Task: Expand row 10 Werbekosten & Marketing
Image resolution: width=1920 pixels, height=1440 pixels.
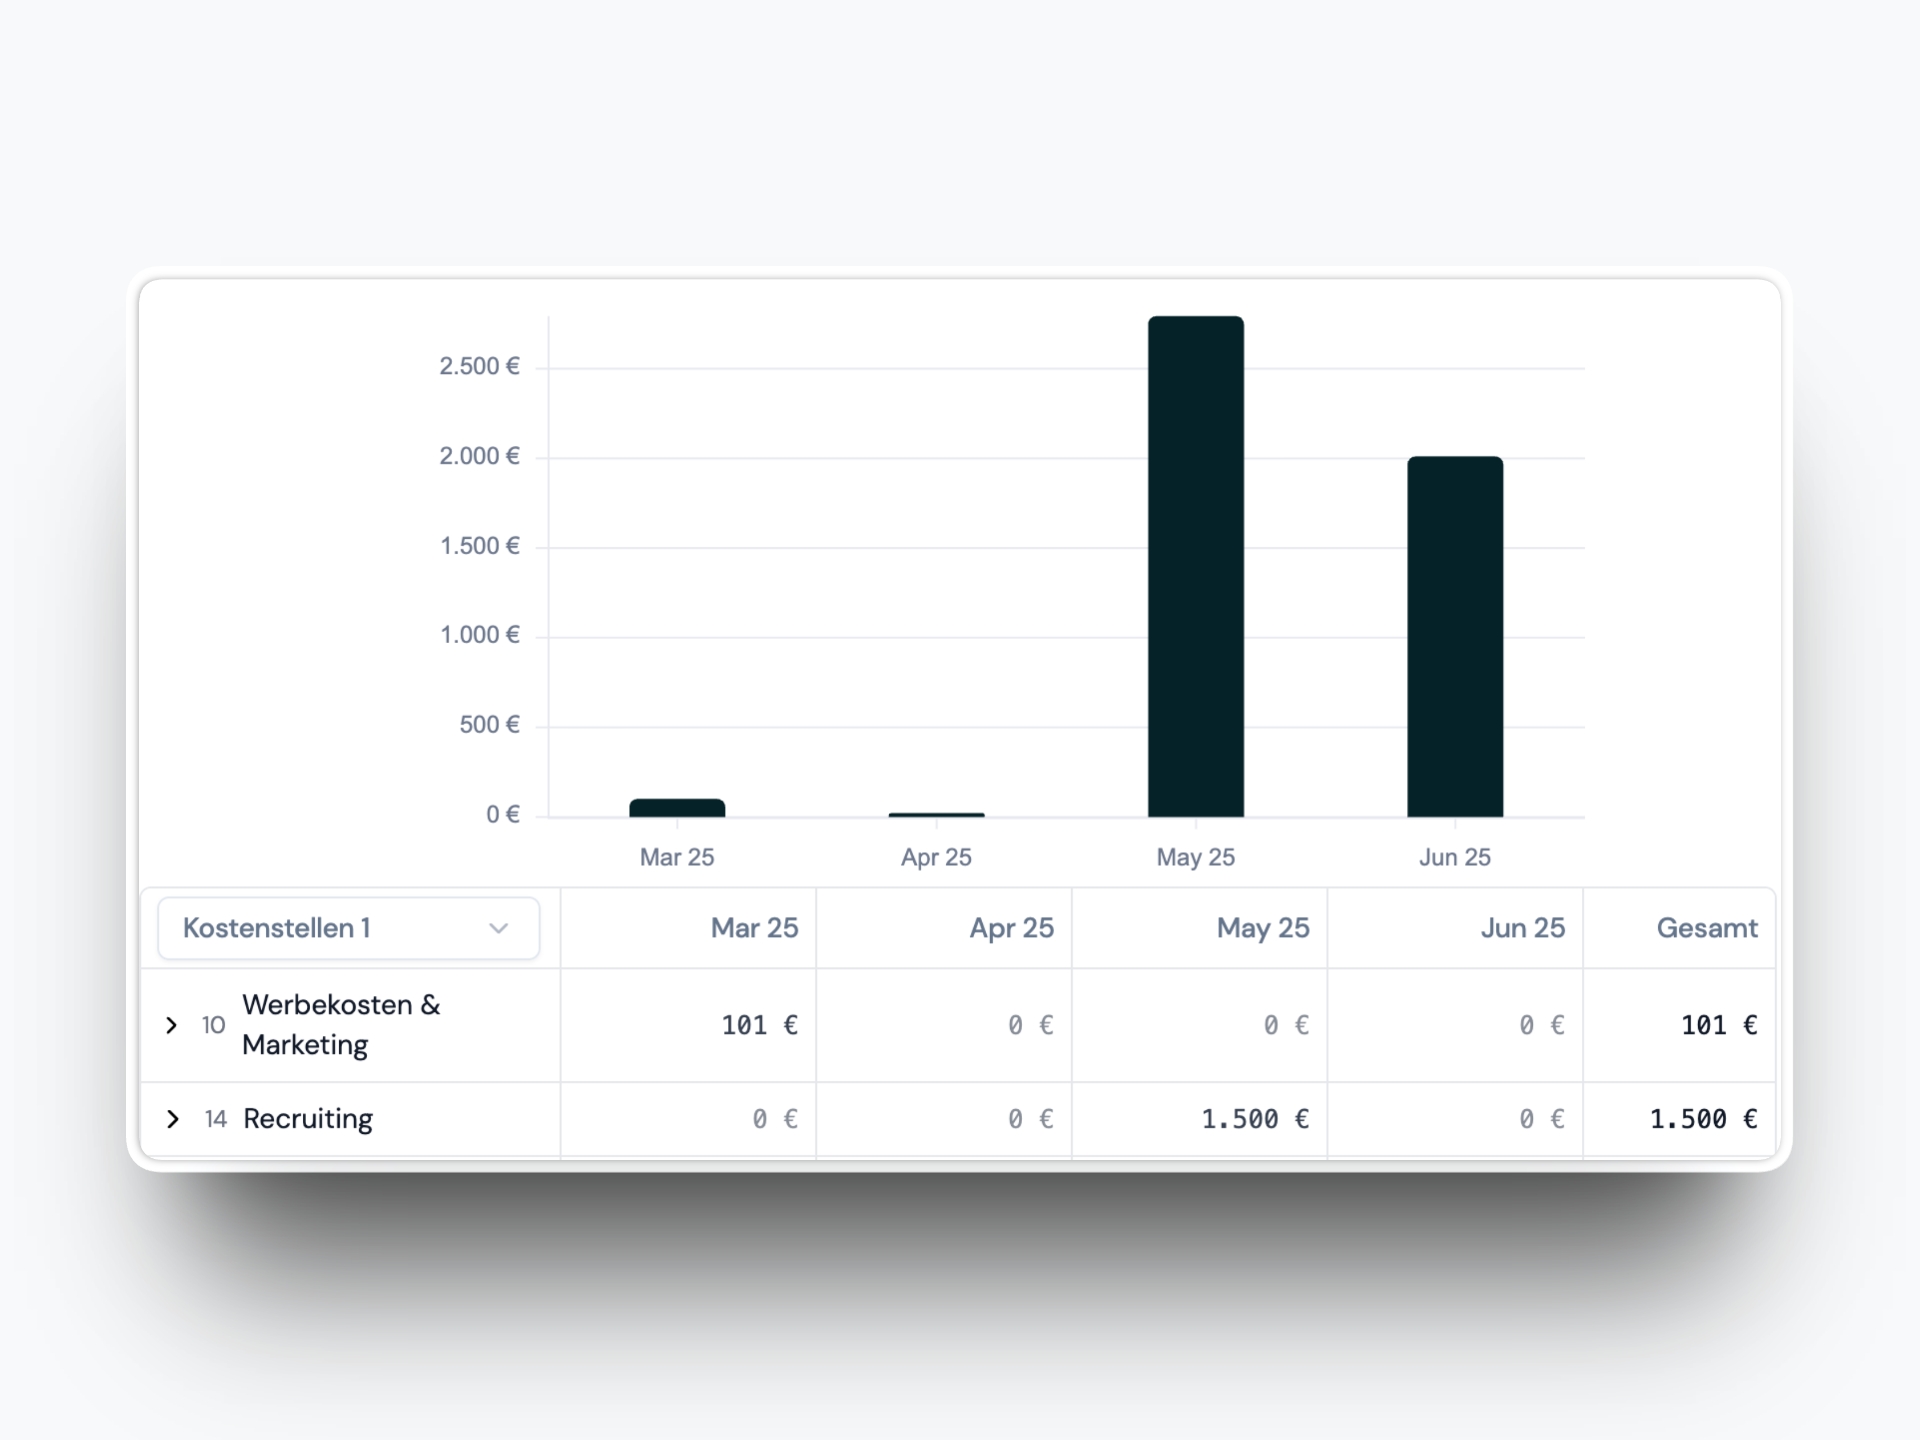Action: pyautogui.click(x=172, y=1025)
